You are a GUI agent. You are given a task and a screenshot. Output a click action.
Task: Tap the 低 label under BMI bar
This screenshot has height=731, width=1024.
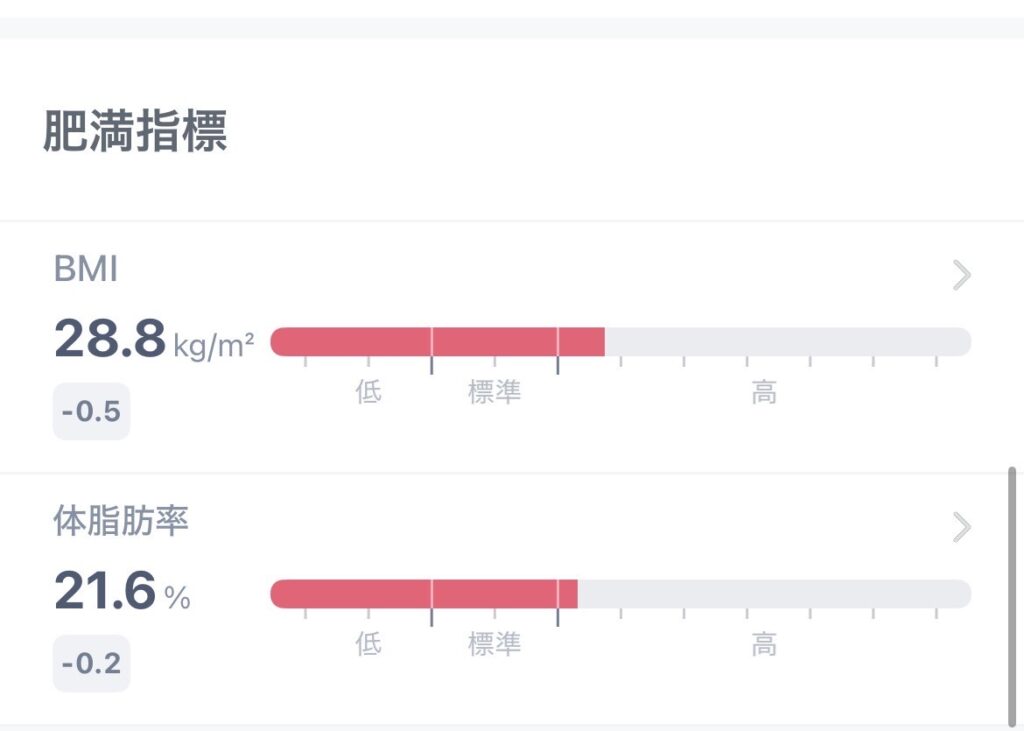[368, 392]
